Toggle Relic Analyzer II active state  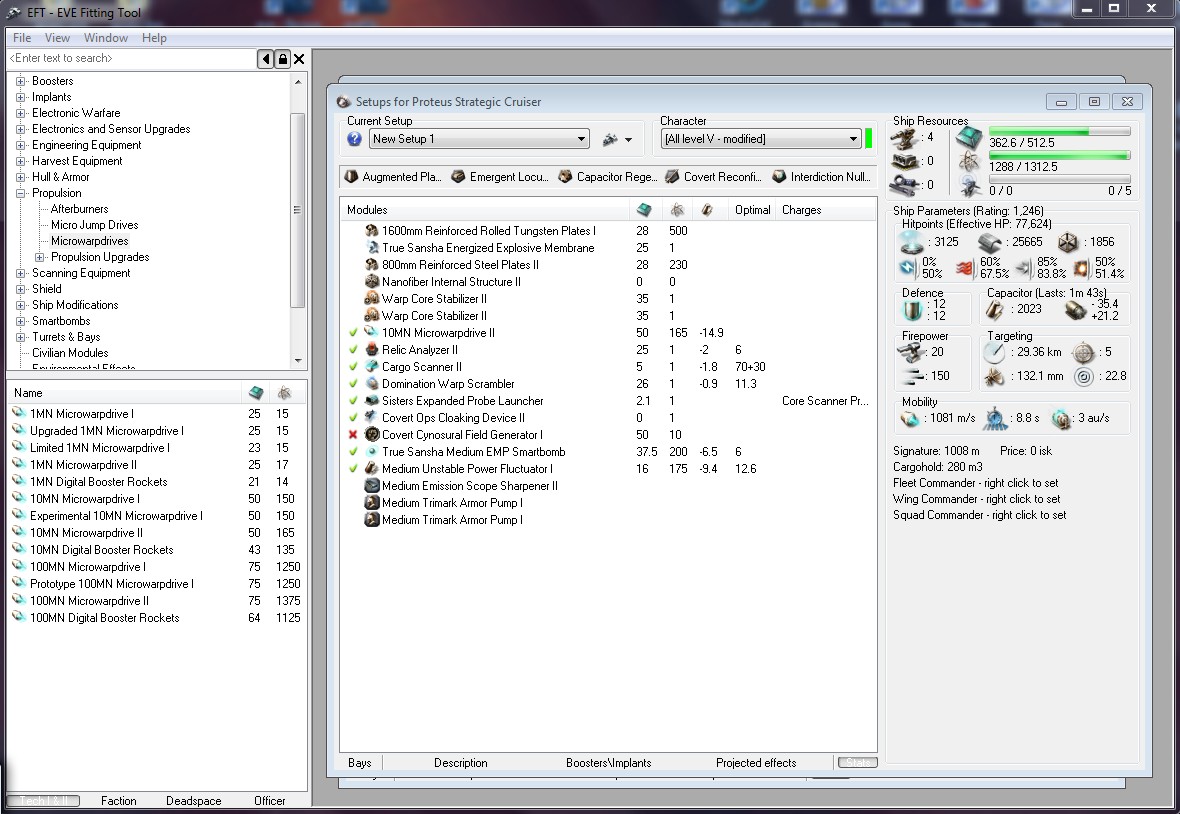[x=353, y=350]
